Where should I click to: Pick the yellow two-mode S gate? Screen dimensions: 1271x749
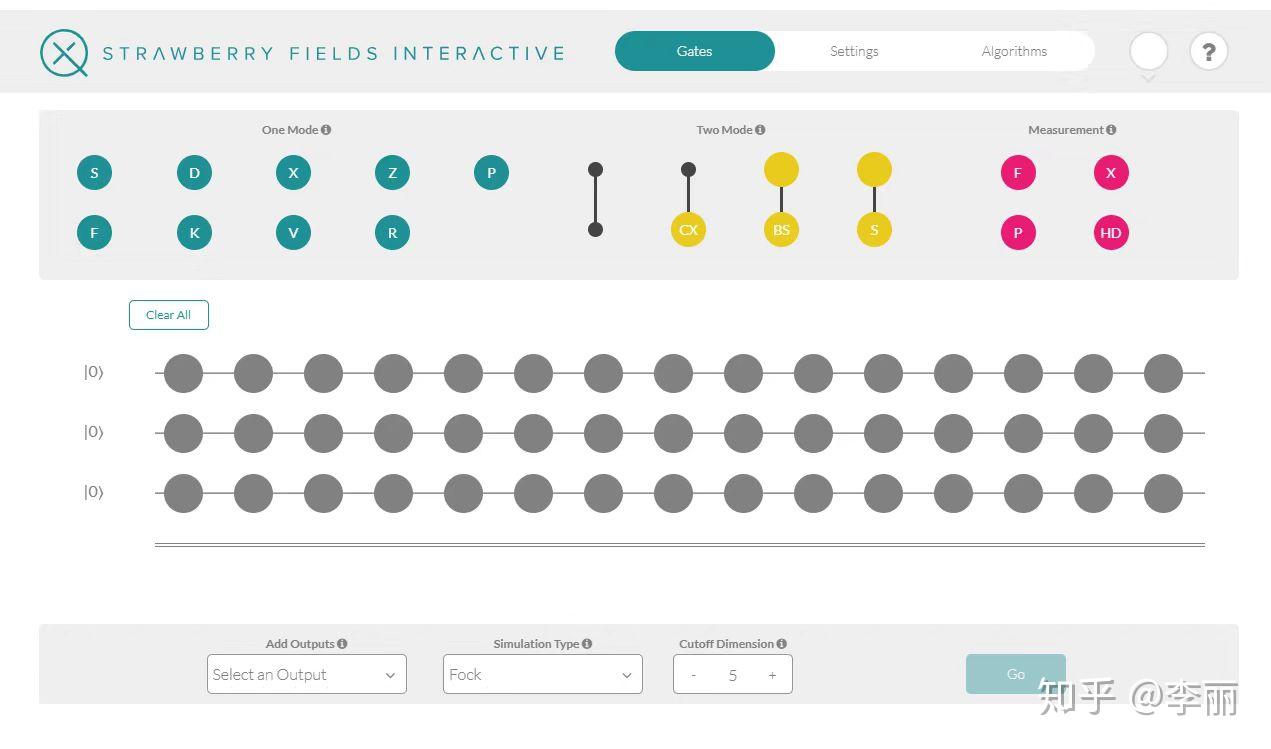874,229
